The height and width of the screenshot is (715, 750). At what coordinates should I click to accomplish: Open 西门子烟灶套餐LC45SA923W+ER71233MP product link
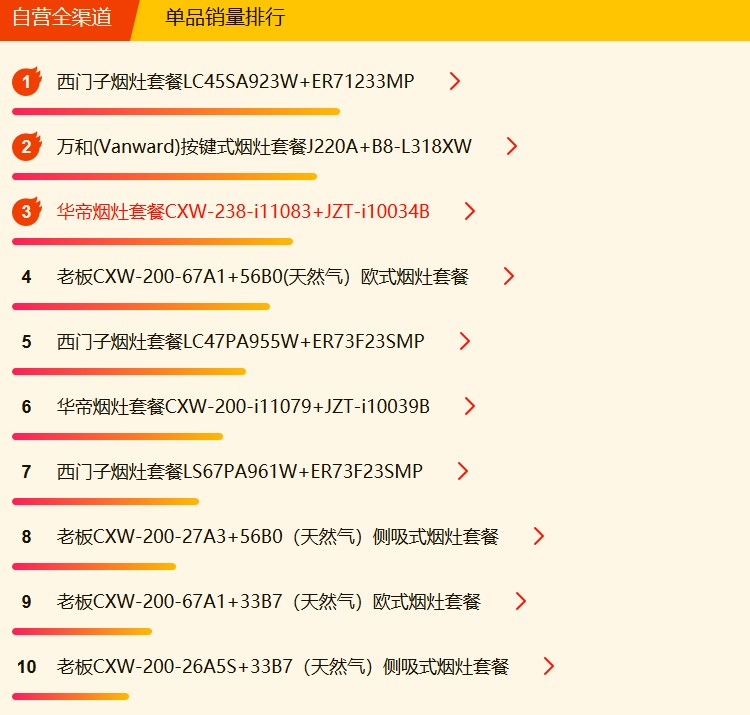[x=235, y=81]
